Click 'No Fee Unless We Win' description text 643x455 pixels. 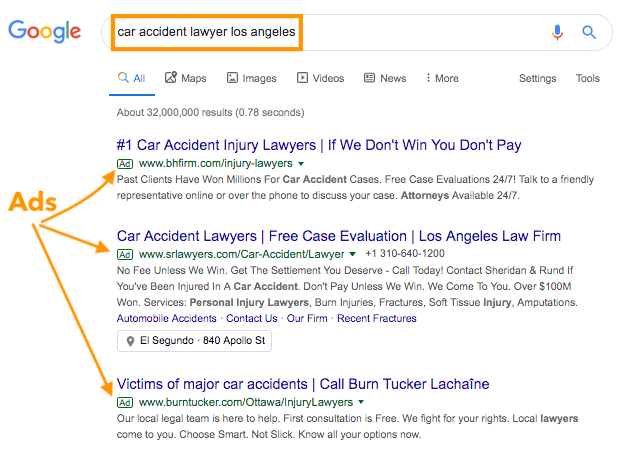(347, 287)
